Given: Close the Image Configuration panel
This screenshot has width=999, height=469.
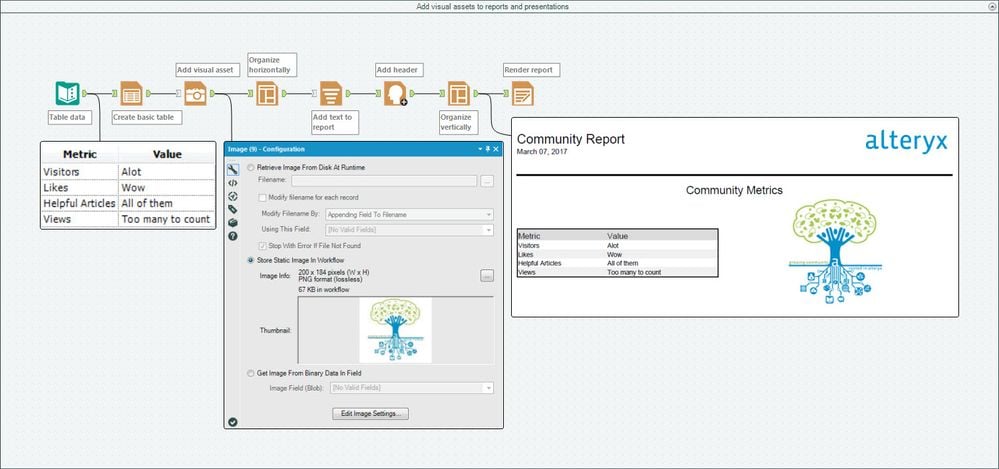Looking at the screenshot, I should point(496,148).
